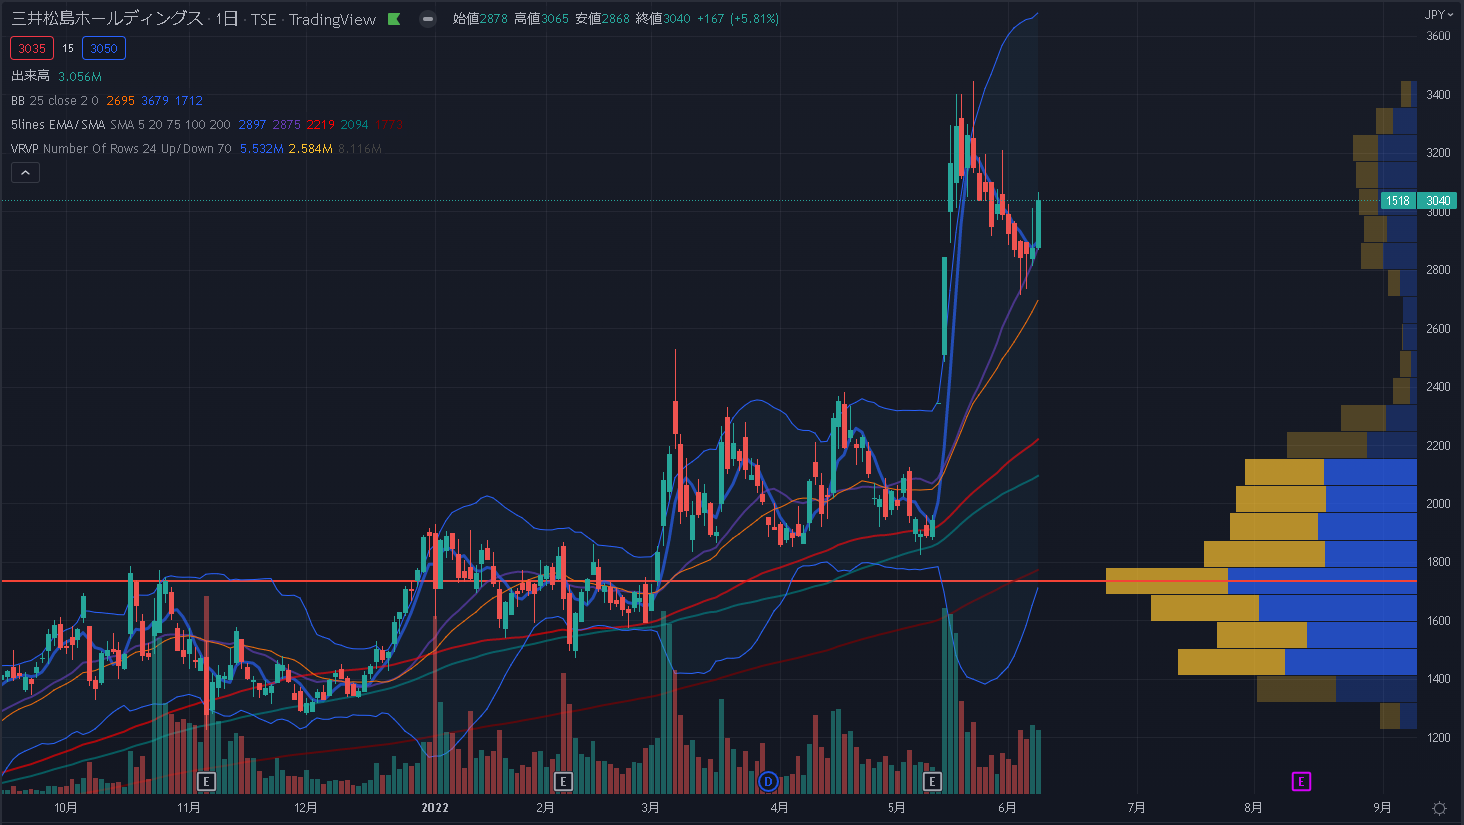The height and width of the screenshot is (825, 1464).
Task: Click SMA value 2897
Action: coord(252,124)
